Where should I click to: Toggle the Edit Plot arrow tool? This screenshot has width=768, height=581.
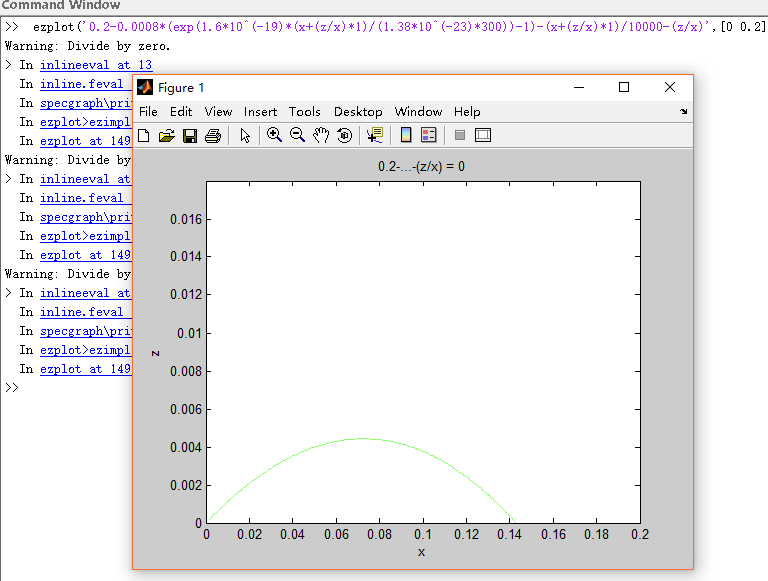[x=245, y=135]
